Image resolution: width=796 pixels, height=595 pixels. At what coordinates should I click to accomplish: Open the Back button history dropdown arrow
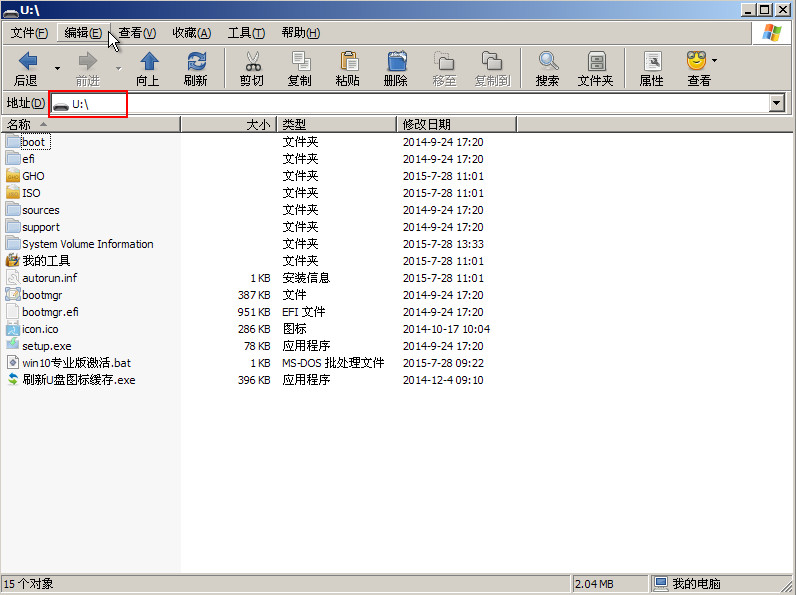(x=57, y=68)
